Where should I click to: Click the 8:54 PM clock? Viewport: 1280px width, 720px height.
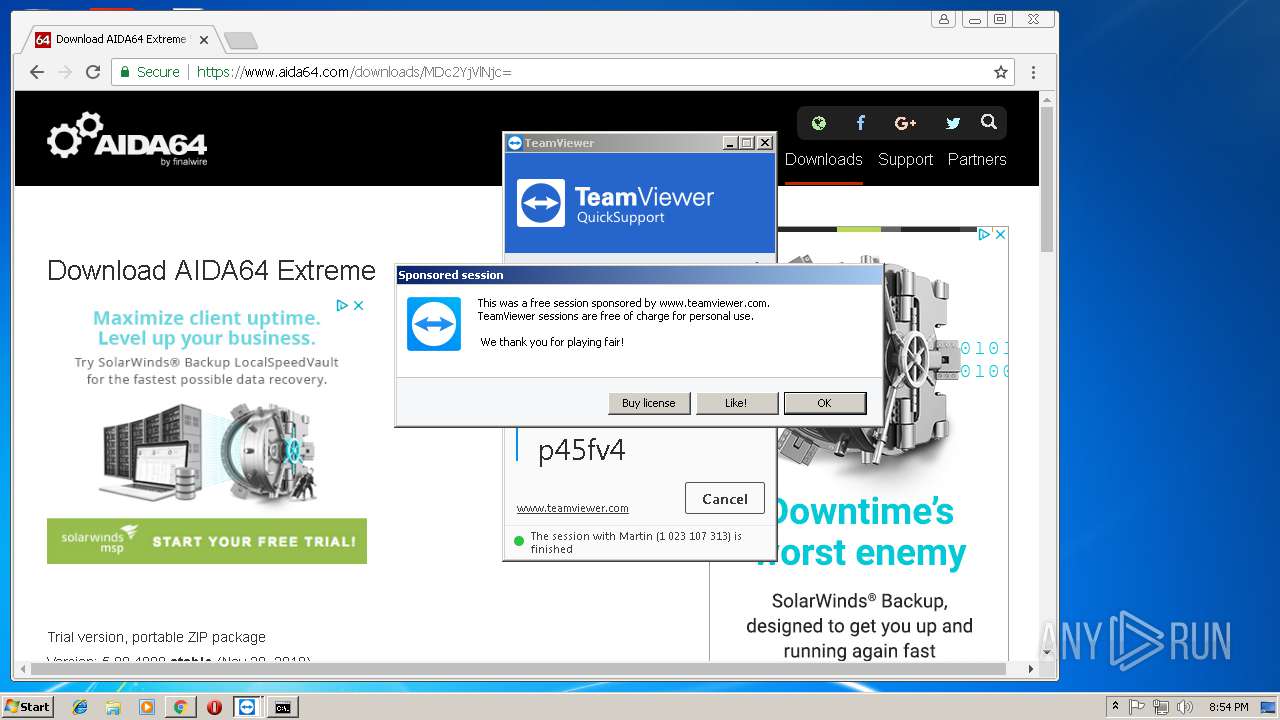pos(1228,707)
